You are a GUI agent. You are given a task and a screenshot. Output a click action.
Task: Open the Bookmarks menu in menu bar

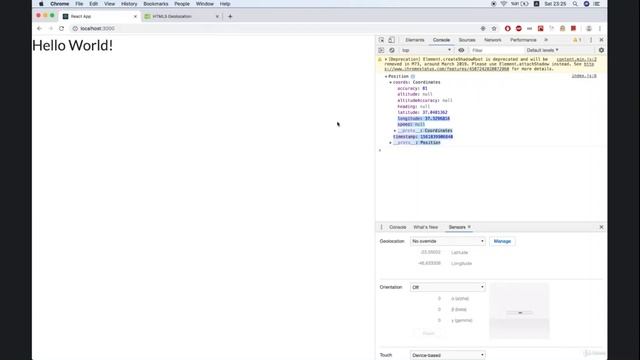(x=156, y=4)
